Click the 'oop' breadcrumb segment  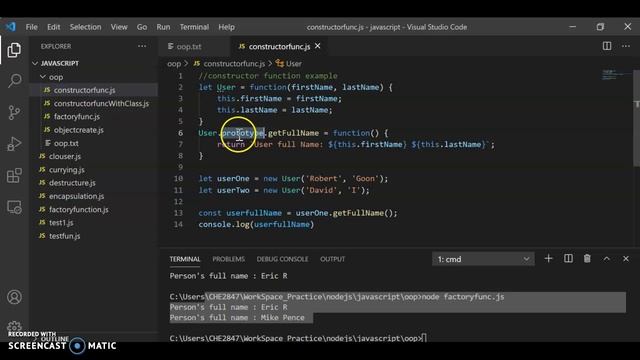coord(174,64)
